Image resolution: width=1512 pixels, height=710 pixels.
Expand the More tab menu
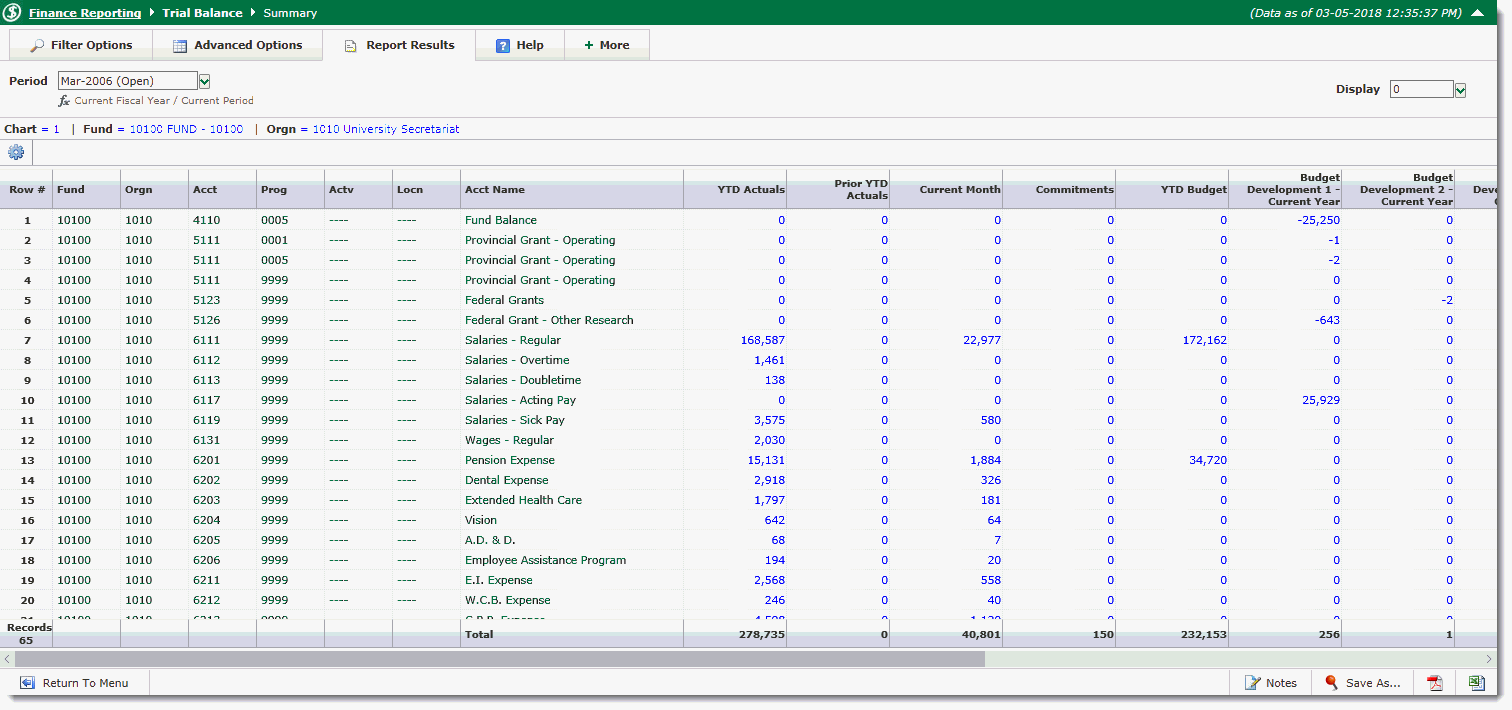[x=607, y=45]
